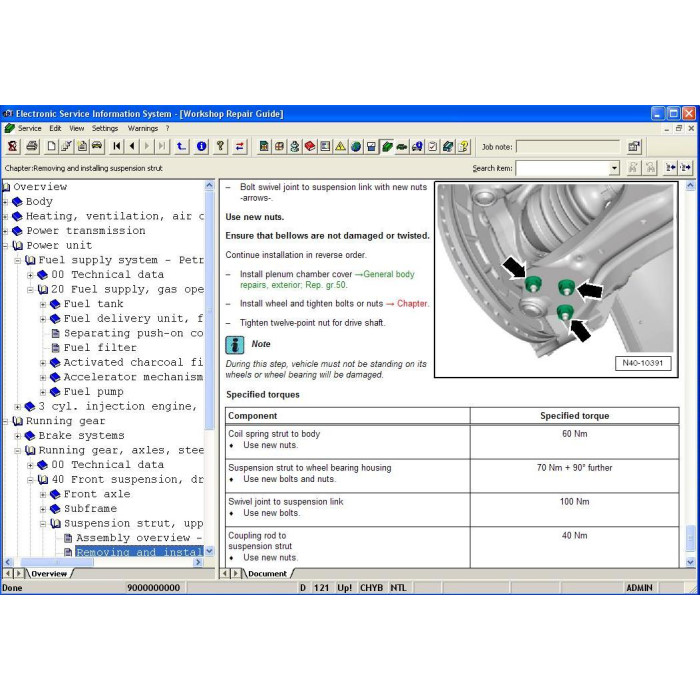The height and width of the screenshot is (700, 700).
Task: Go to the previous page arrow
Action: coord(132,146)
